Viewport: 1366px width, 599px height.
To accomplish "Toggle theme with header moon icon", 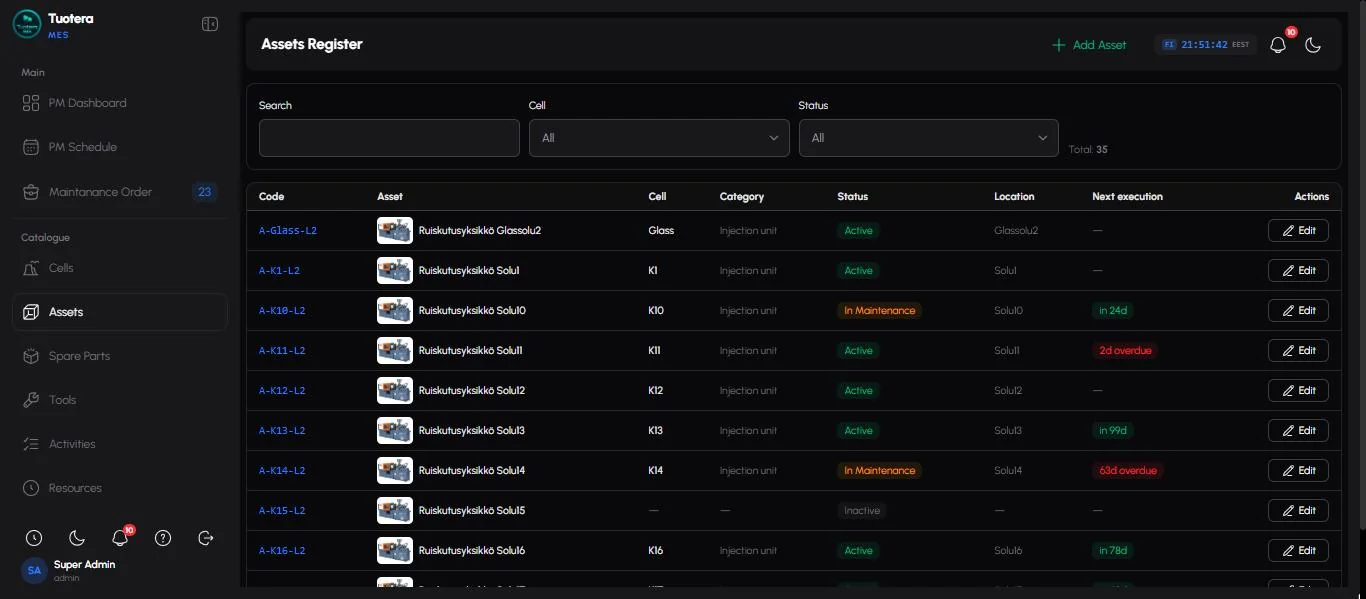I will point(1314,45).
